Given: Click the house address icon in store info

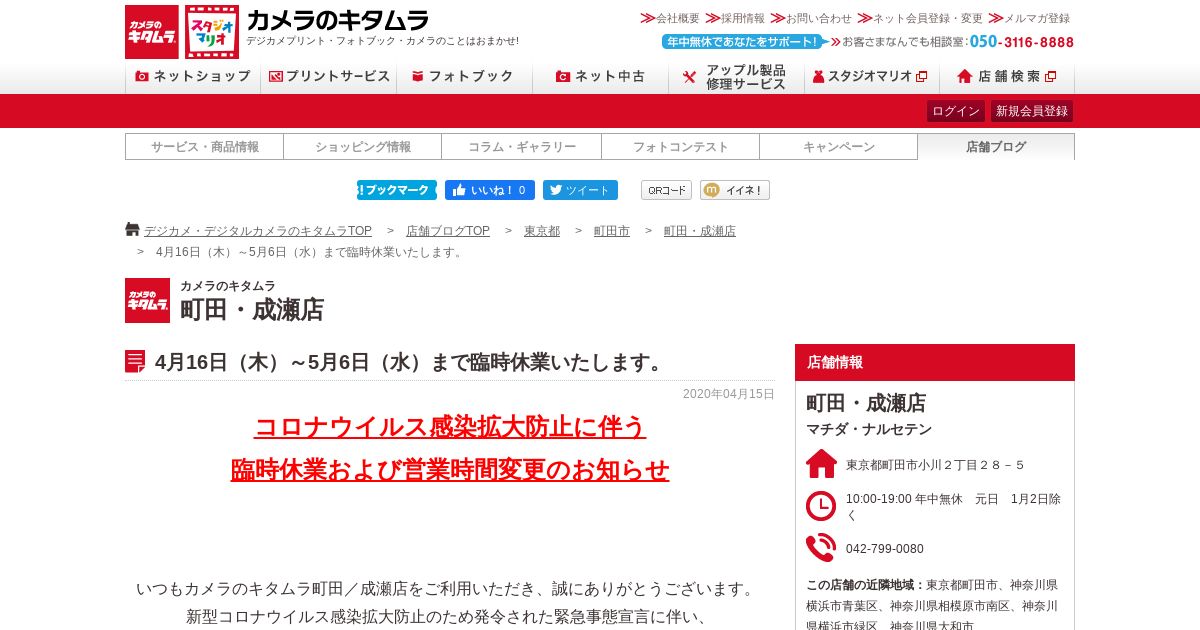Looking at the screenshot, I should click(x=821, y=464).
